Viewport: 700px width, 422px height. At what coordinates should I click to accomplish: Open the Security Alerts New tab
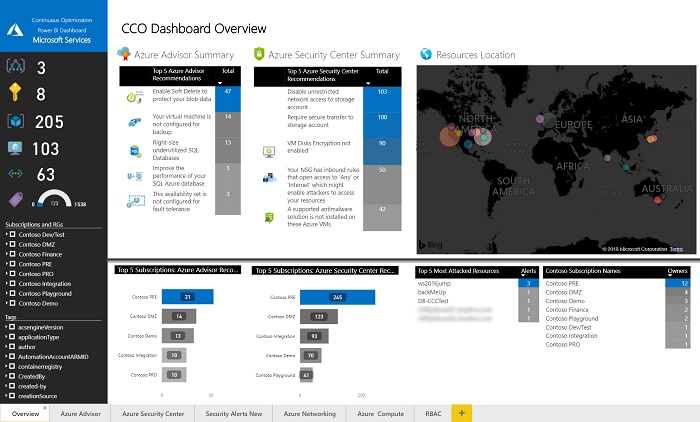pyautogui.click(x=233, y=414)
